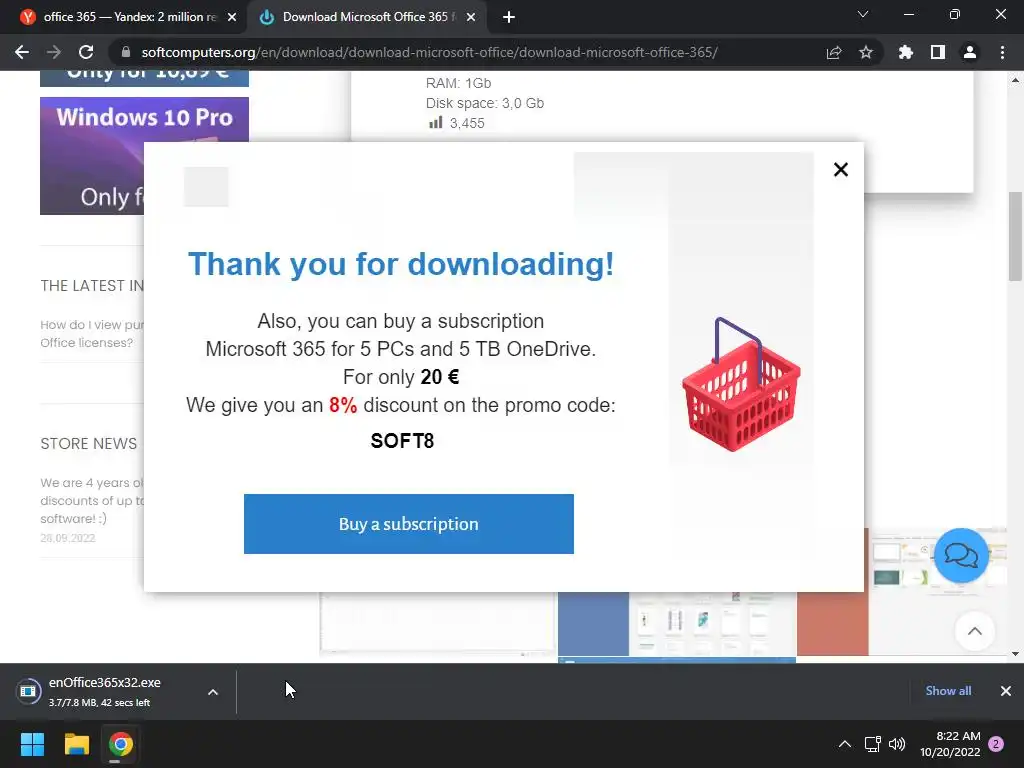Click the address bar URL field
This screenshot has width=1024, height=768.
429,52
